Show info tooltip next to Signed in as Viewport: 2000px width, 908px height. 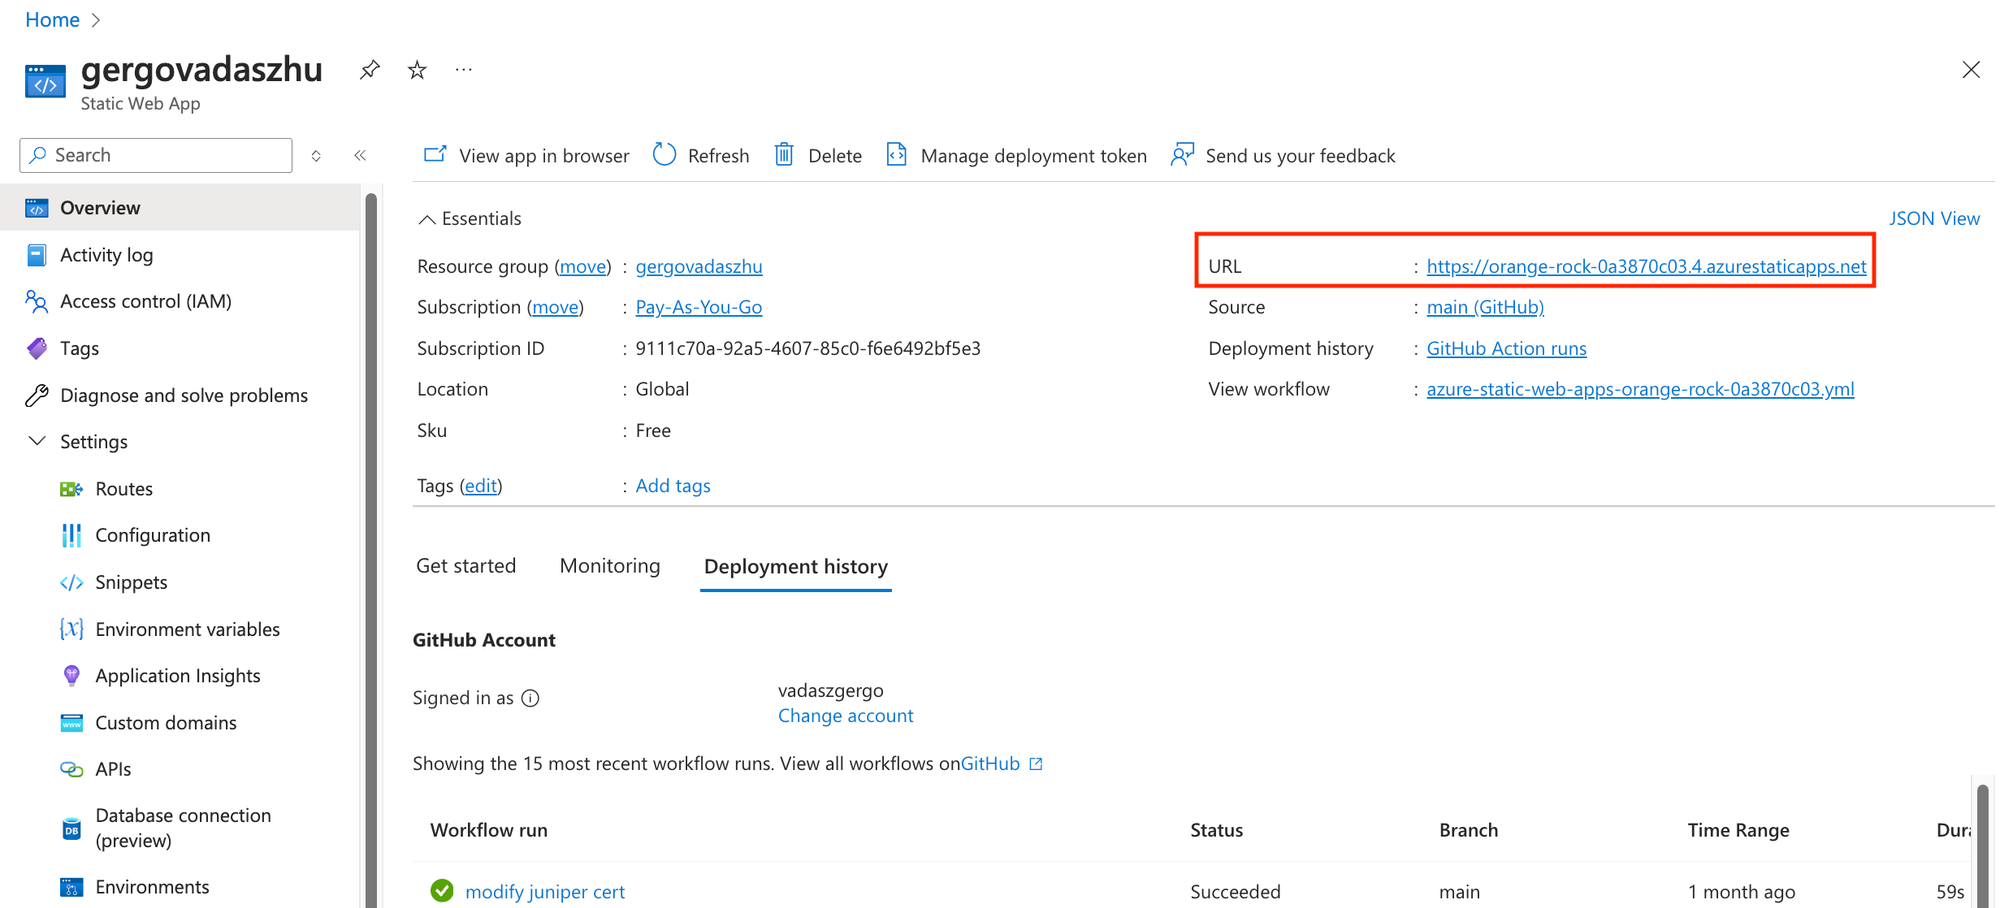(531, 698)
